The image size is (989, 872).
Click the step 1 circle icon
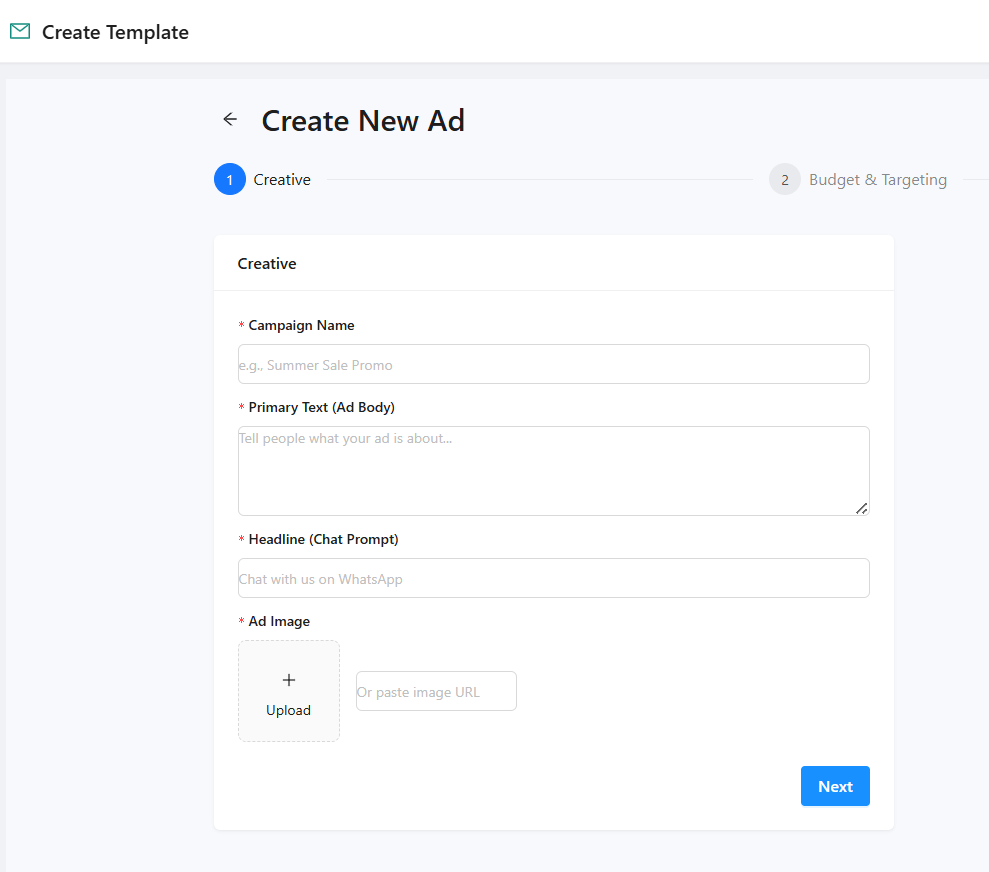pos(230,180)
